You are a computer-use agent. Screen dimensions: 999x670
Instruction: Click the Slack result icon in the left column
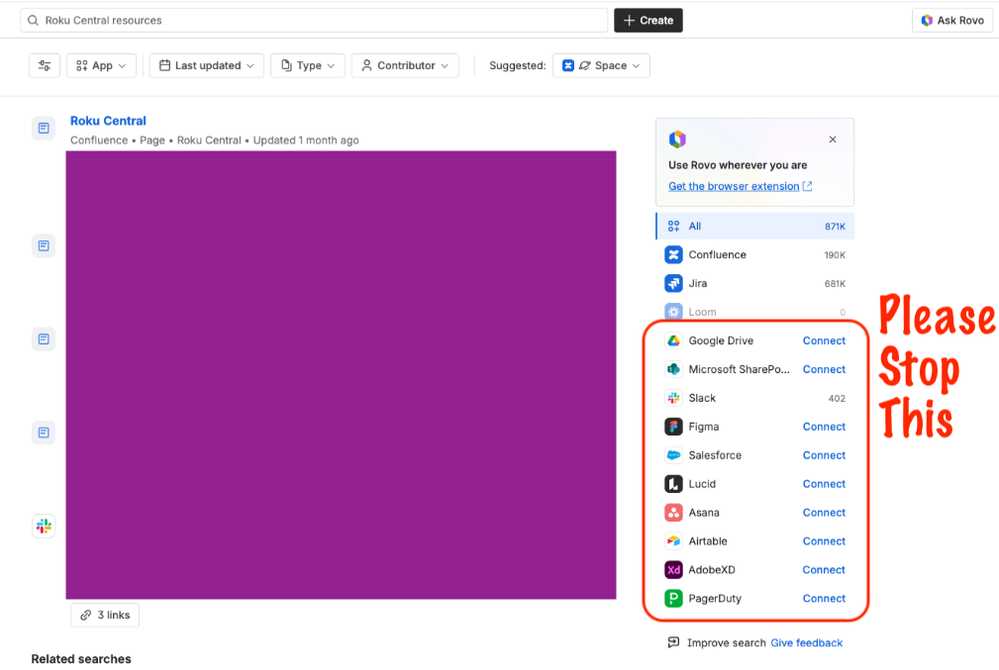(x=44, y=526)
